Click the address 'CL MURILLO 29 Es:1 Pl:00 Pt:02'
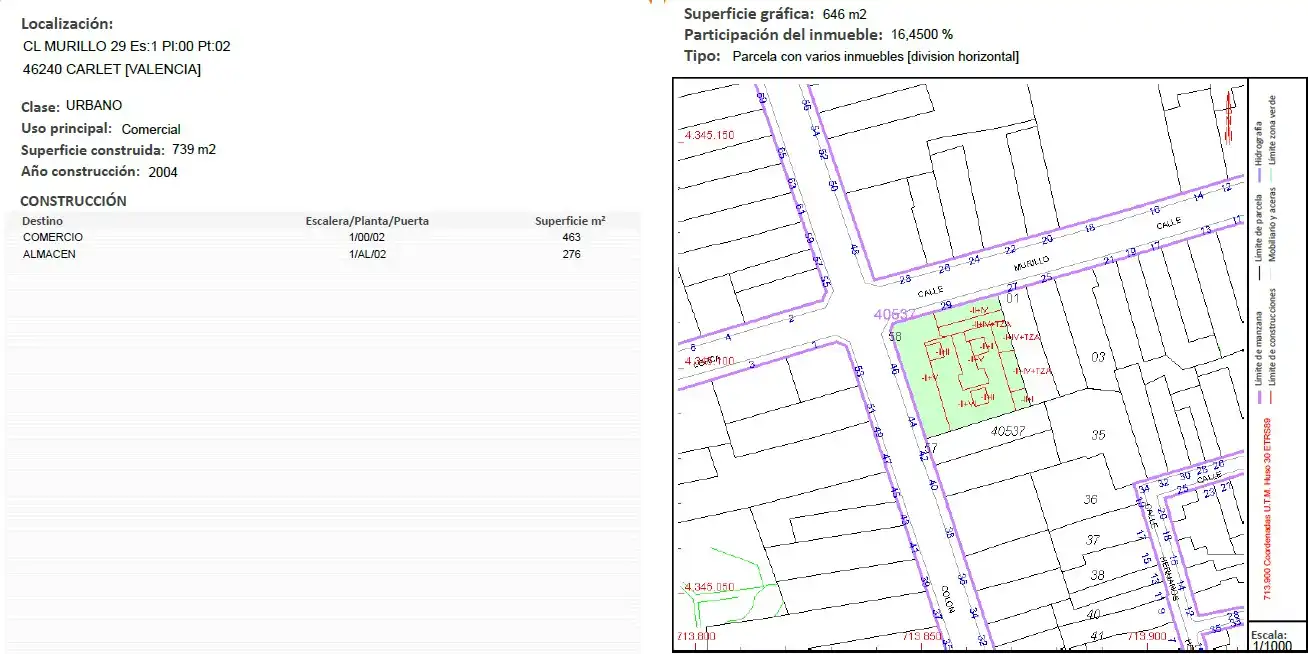 [x=127, y=46]
